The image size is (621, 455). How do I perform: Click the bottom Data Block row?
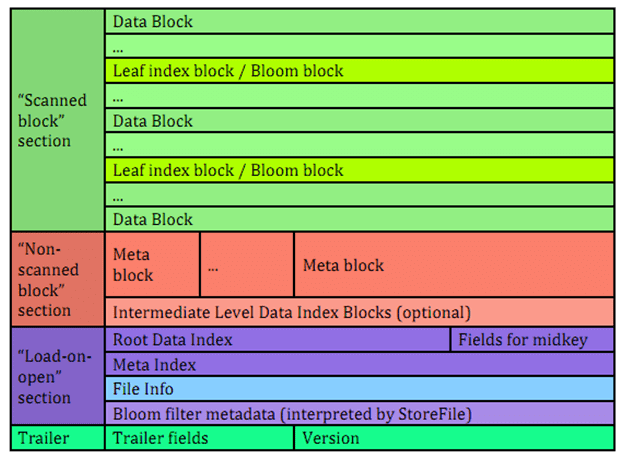pos(359,219)
